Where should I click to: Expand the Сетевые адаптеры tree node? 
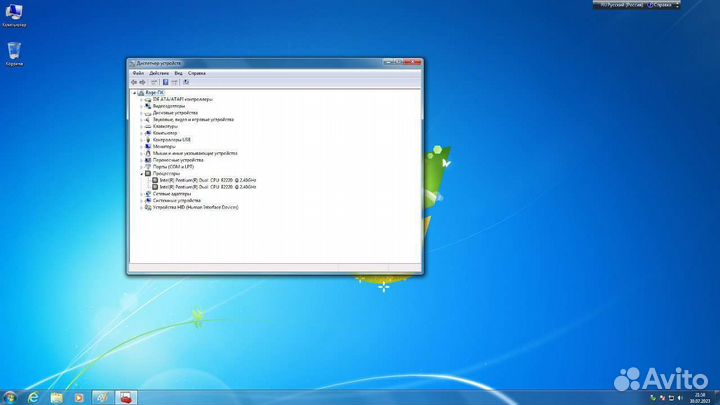click(141, 194)
